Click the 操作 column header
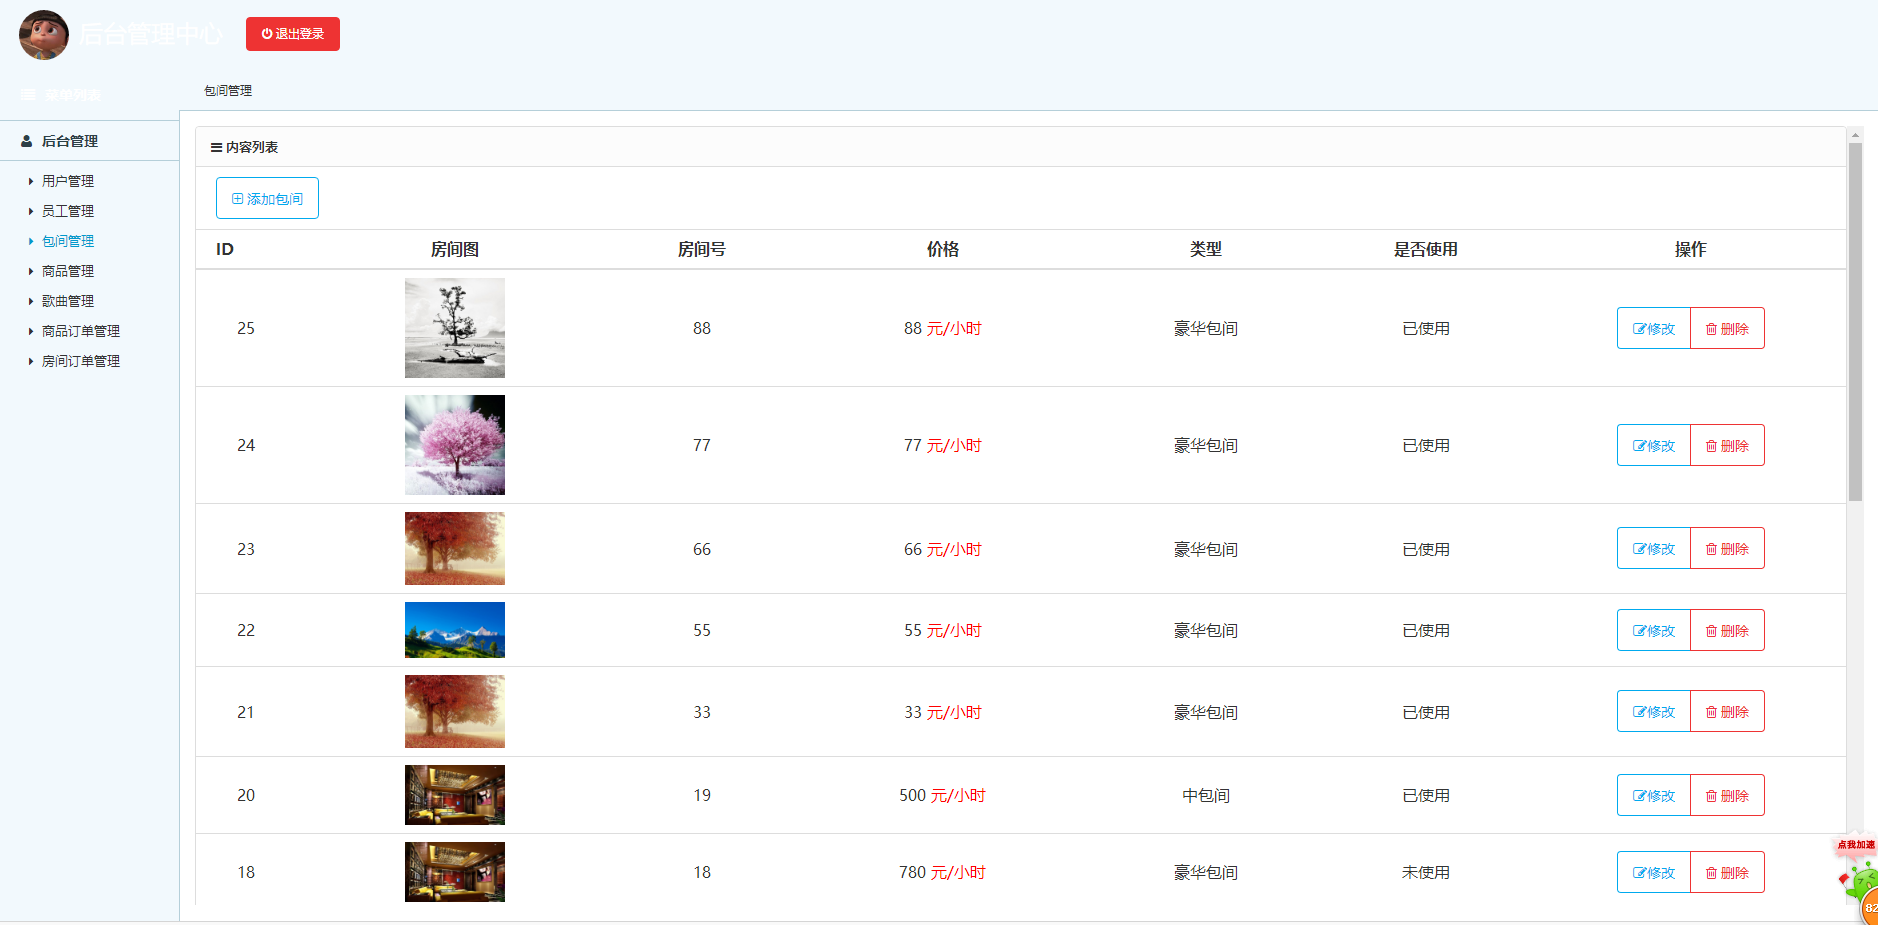Screen dimensions: 1878x925 click(1691, 249)
